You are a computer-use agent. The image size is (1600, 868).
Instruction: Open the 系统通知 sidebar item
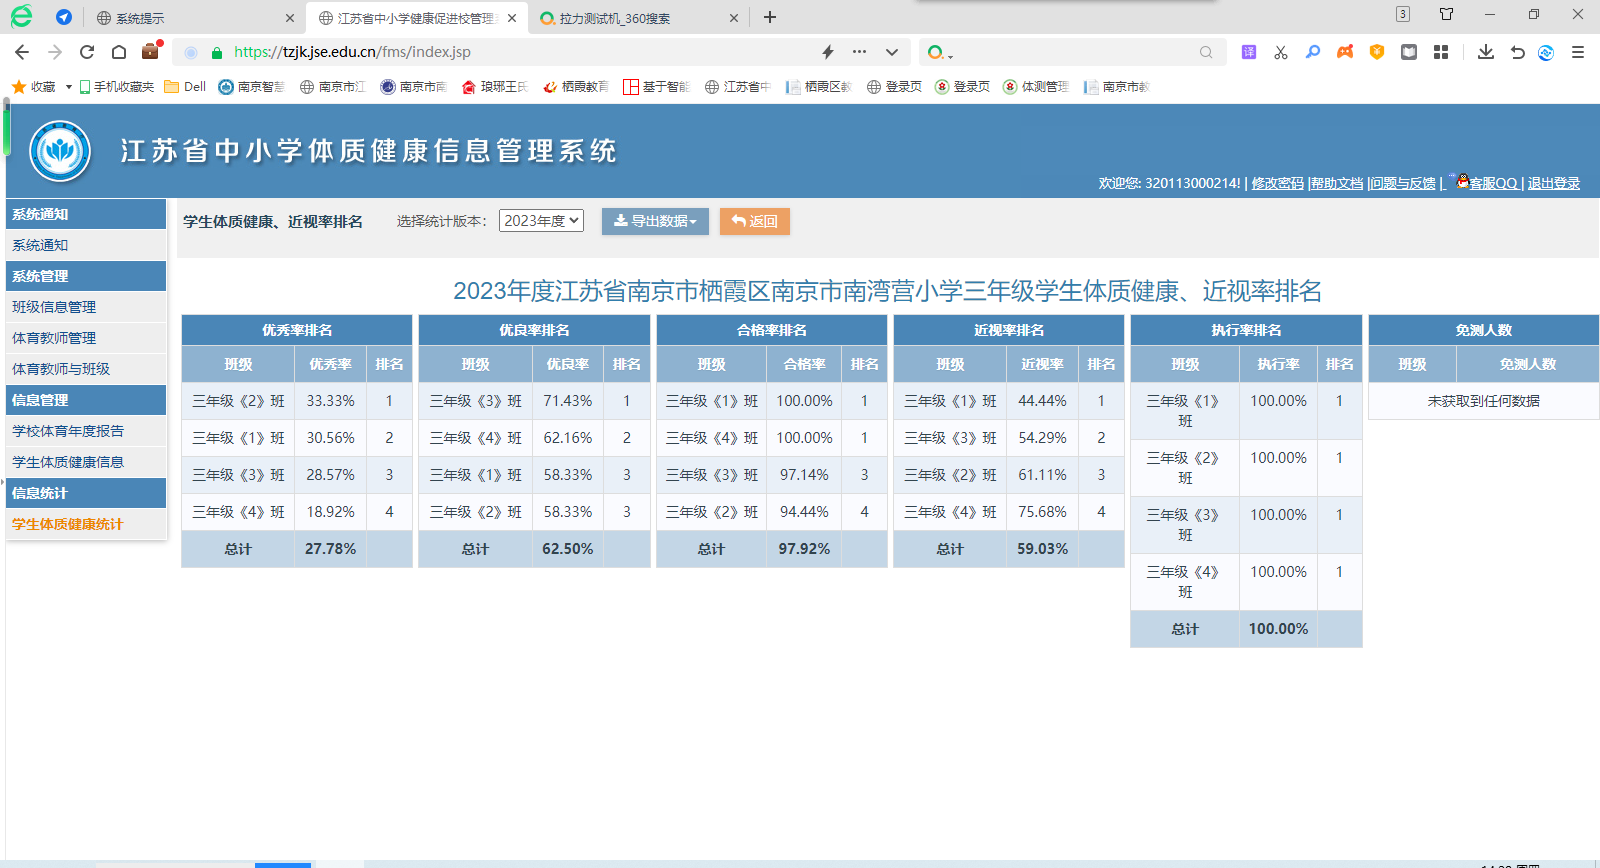[86, 245]
